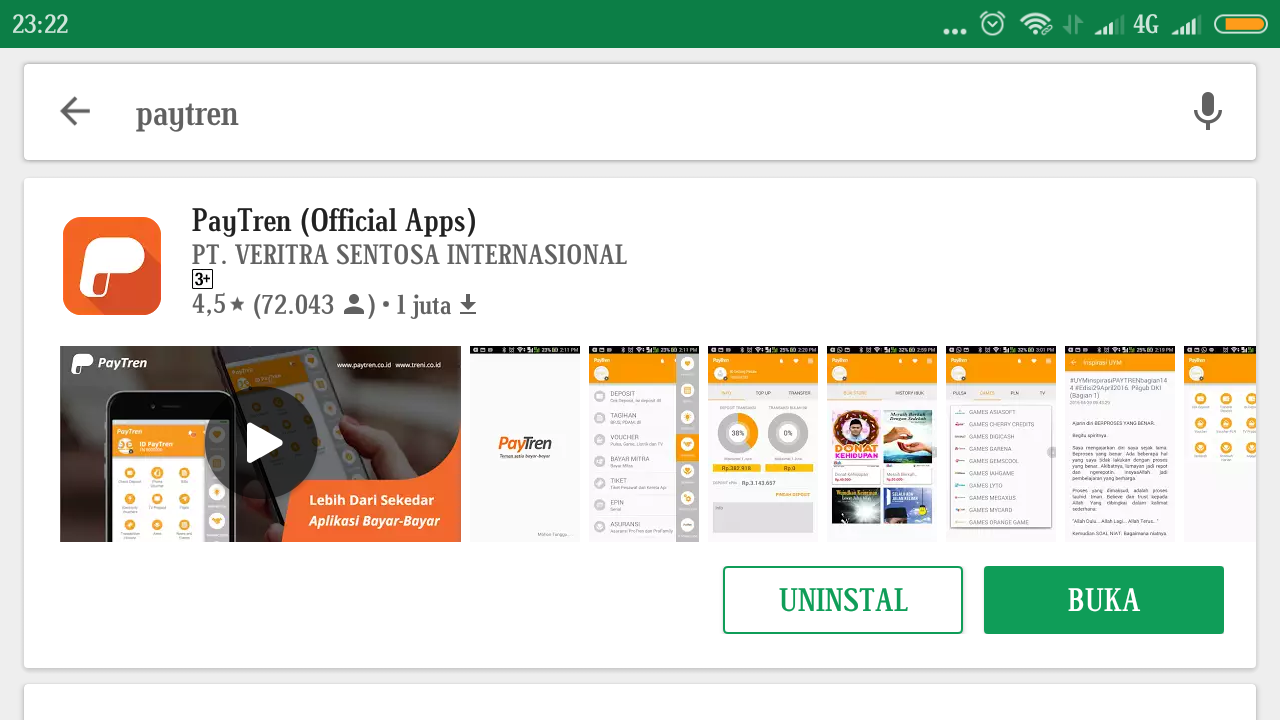Tap the three-dots status bar indicator
1280x720 pixels.
tap(955, 31)
